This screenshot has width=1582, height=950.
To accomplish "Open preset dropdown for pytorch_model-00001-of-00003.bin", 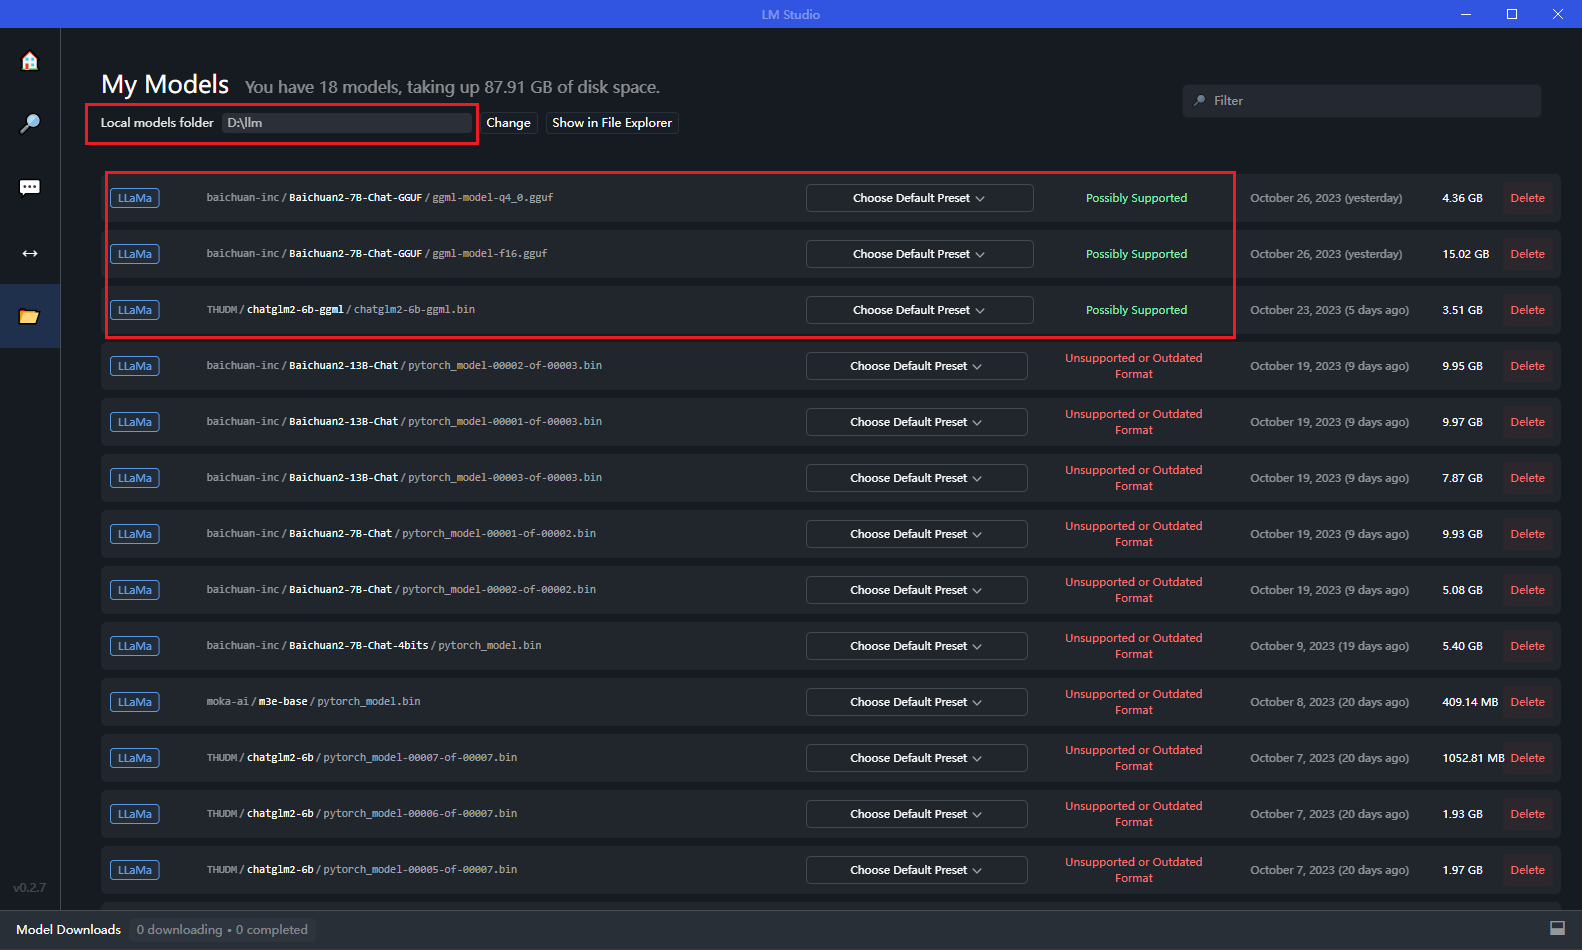I will 916,422.
